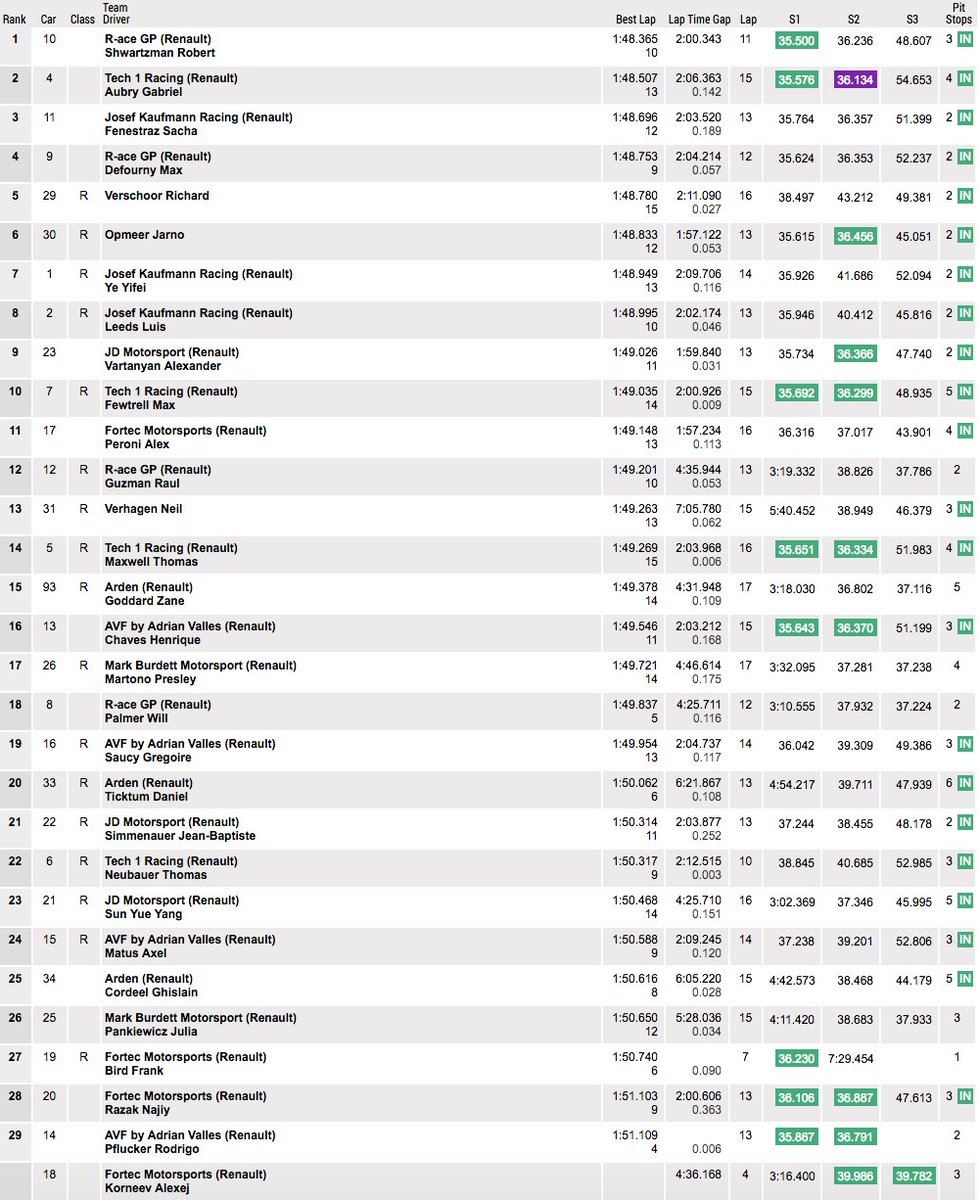The height and width of the screenshot is (1200, 979).
Task: Click the IN badge in Verhagen Neil's row
Action: click(x=964, y=509)
